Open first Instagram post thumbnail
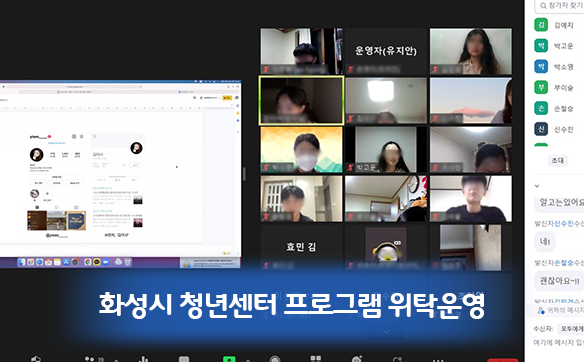 coord(37,220)
